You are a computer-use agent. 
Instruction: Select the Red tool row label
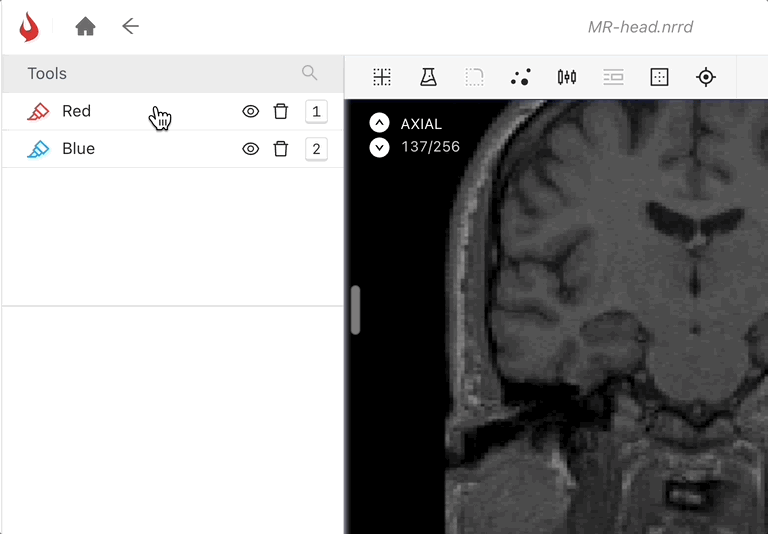pyautogui.click(x=76, y=111)
